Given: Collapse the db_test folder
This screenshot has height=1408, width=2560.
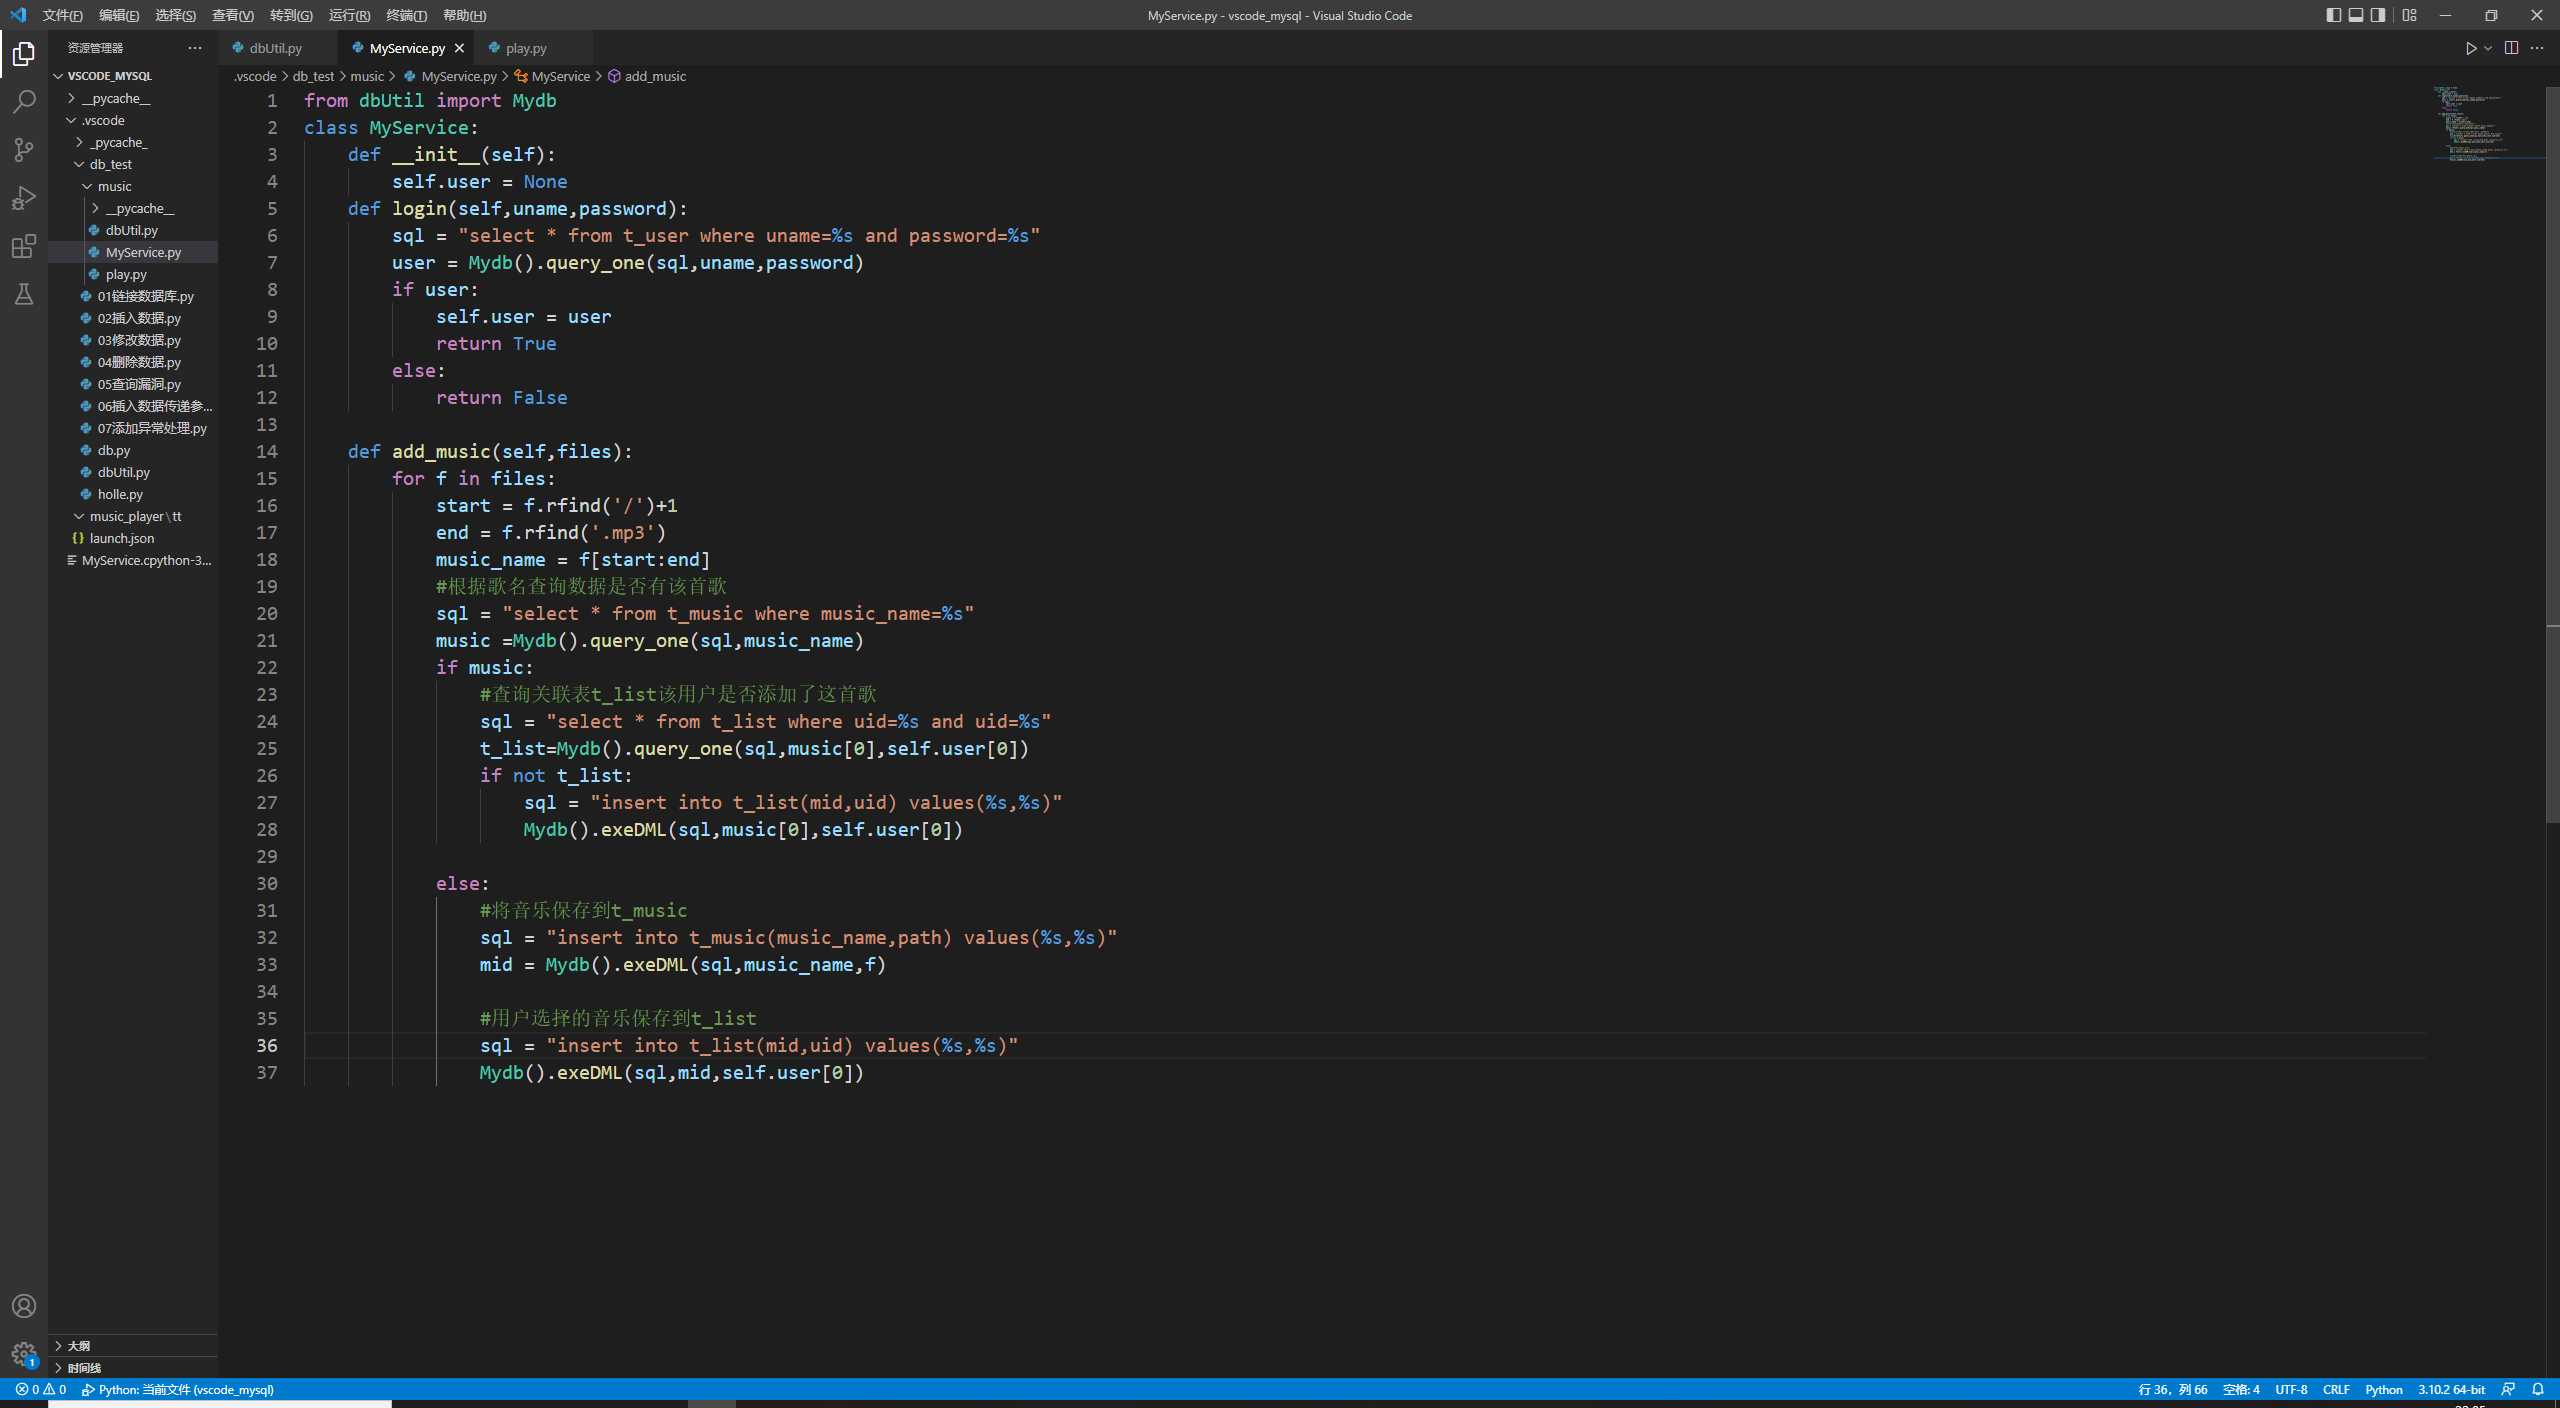Looking at the screenshot, I should 133,164.
